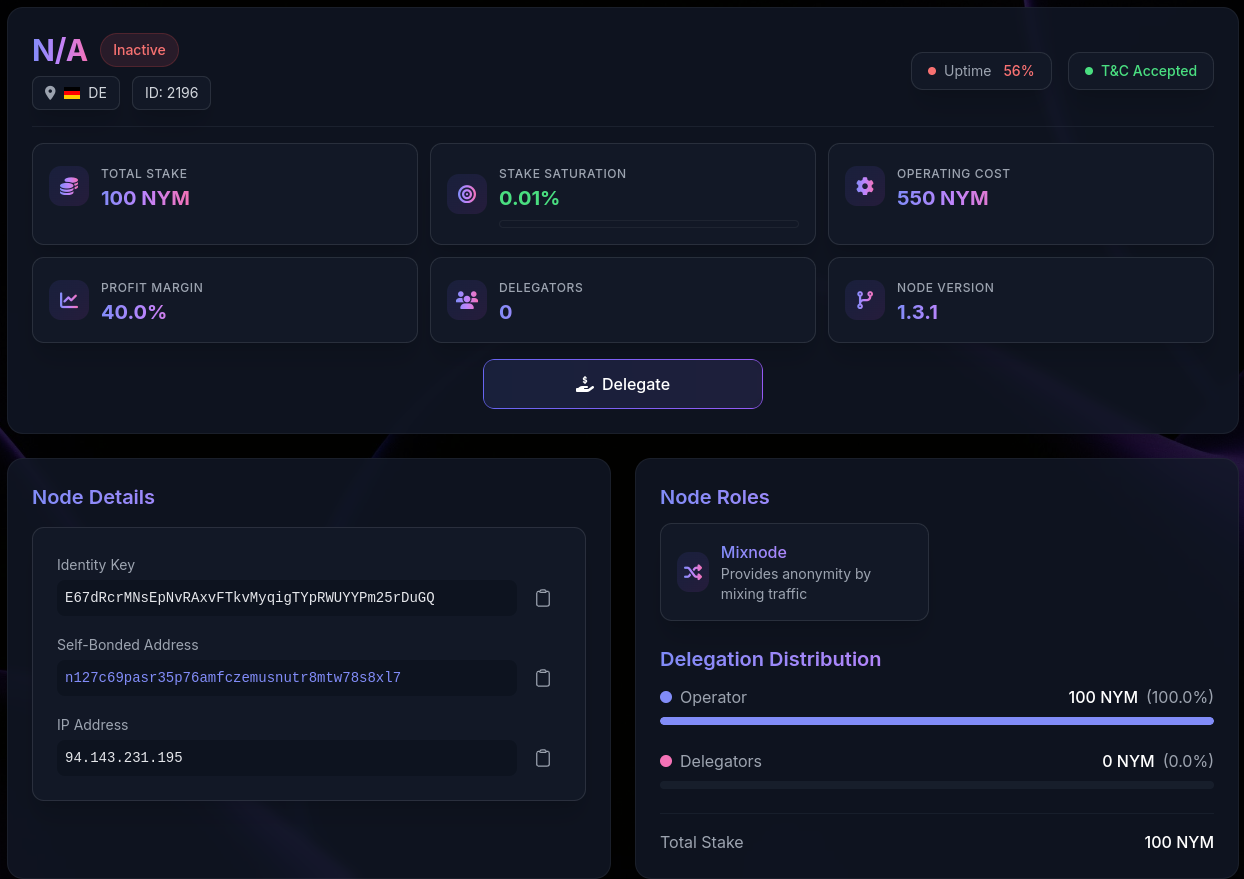This screenshot has height=879, width=1244.
Task: Click the Total Stake row at panel bottom
Action: (937, 842)
